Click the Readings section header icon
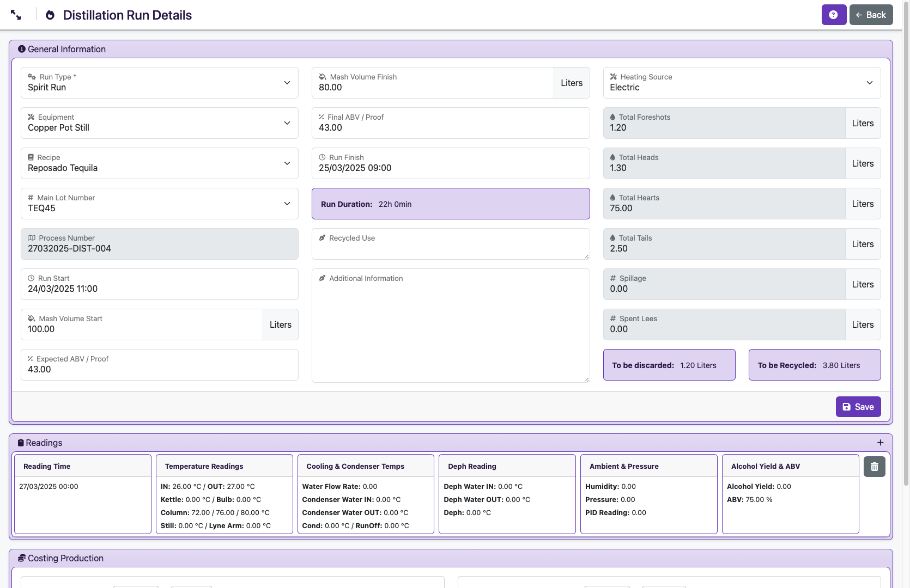The height and width of the screenshot is (588, 910). click(x=21, y=442)
